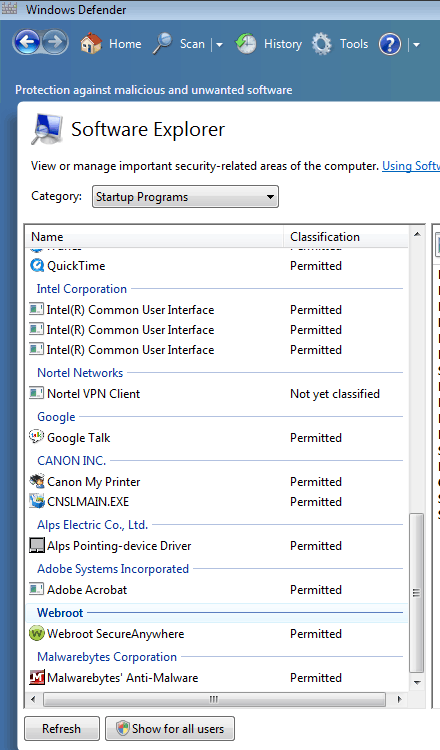
Task: Select Malwarebytes' Anti-Malware entry
Action: pos(218,678)
